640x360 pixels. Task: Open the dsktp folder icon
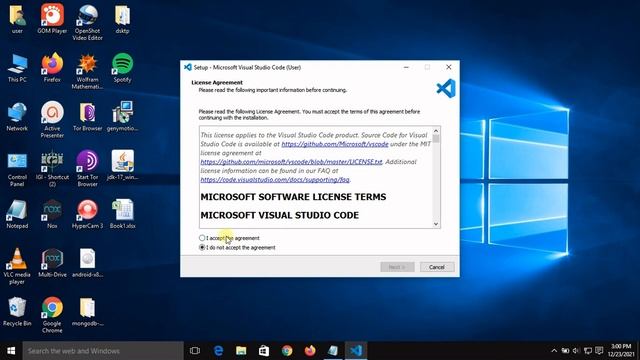[x=122, y=18]
